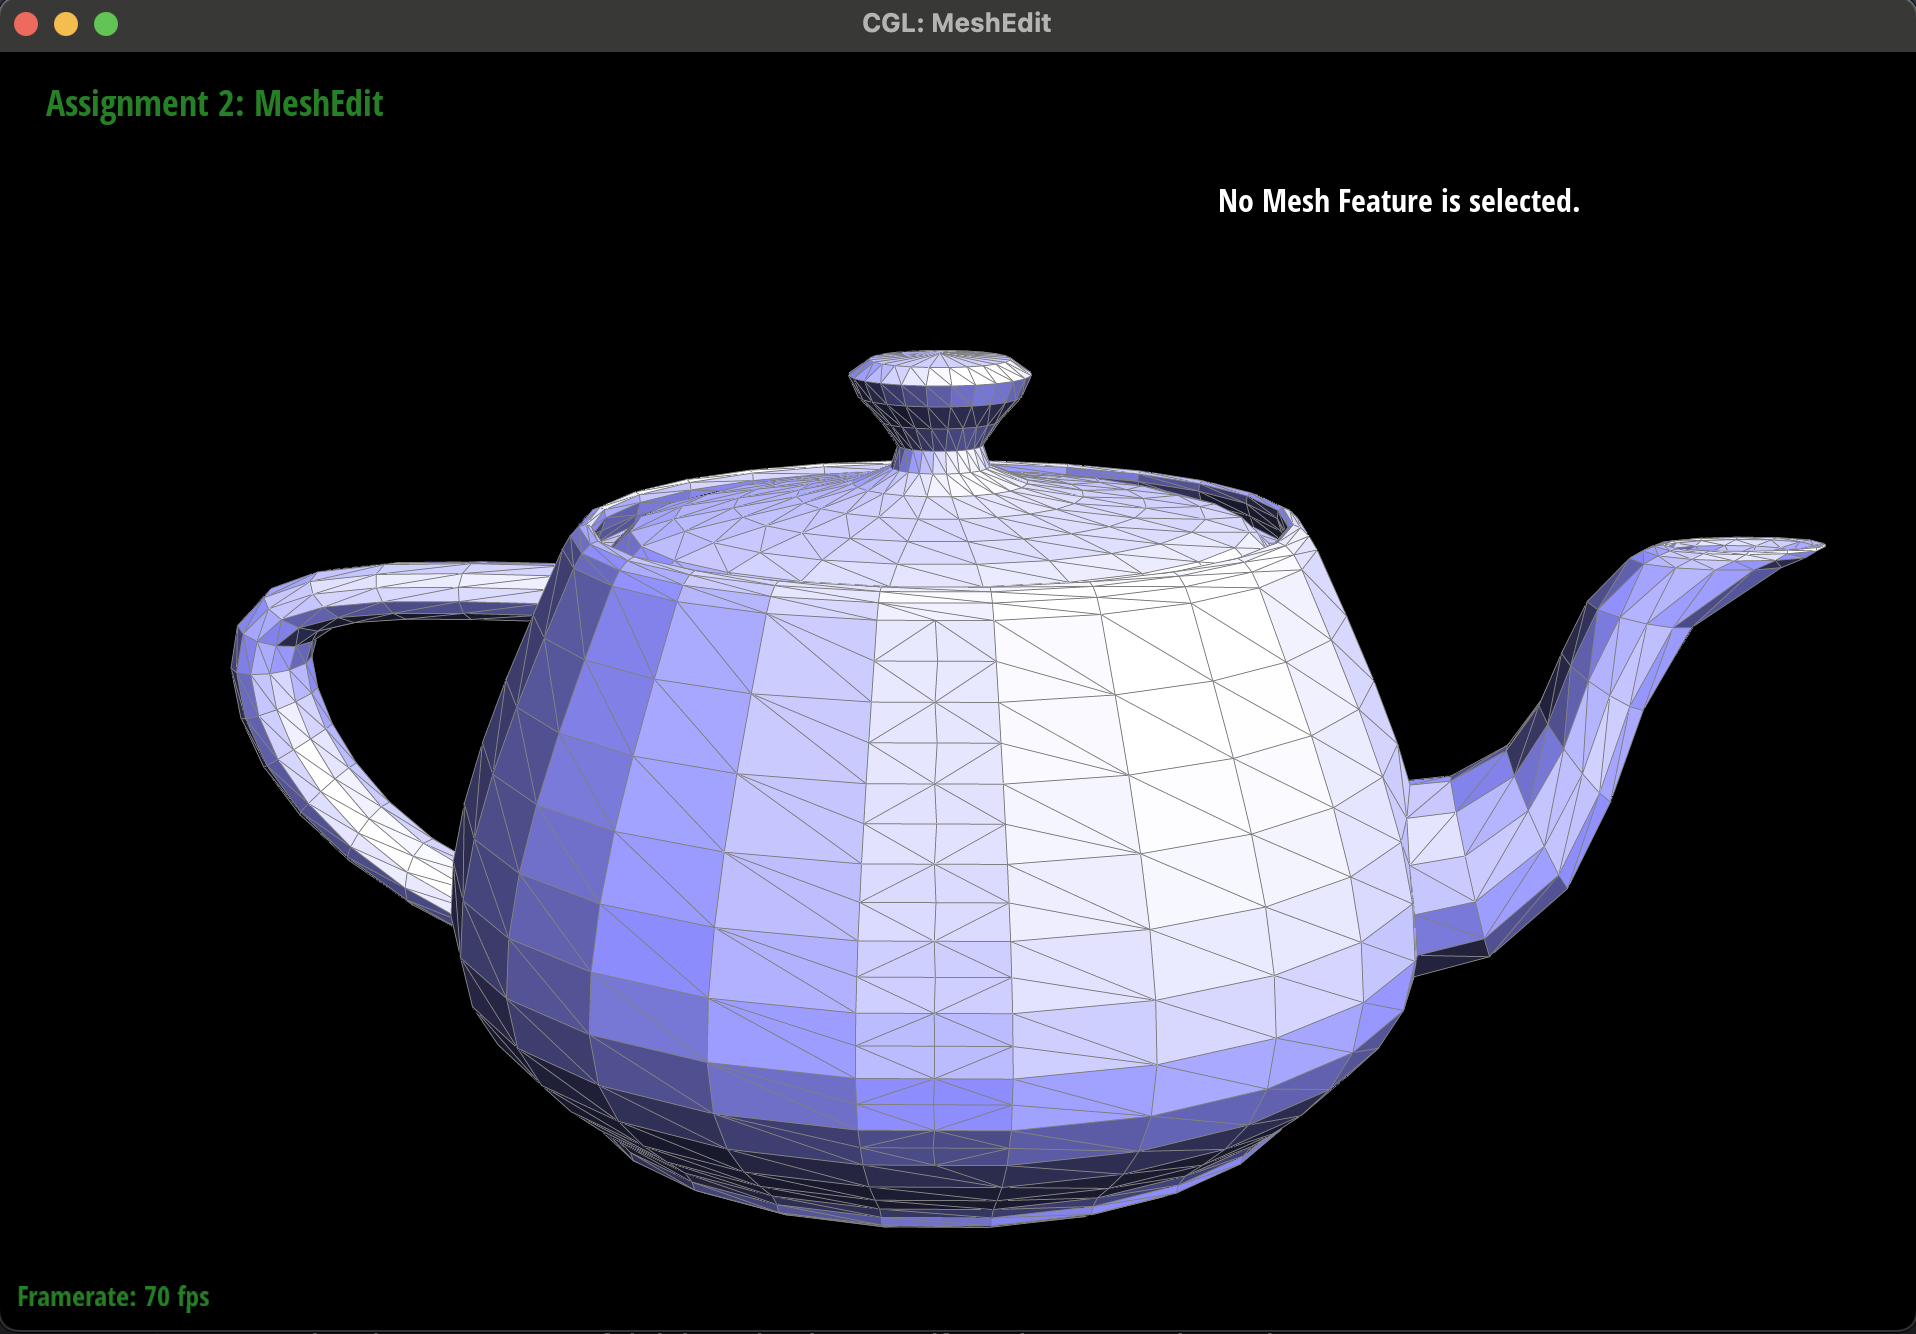Viewport: 1916px width, 1334px height.
Task: Select the narrow neck of the lid knob
Action: [940, 459]
